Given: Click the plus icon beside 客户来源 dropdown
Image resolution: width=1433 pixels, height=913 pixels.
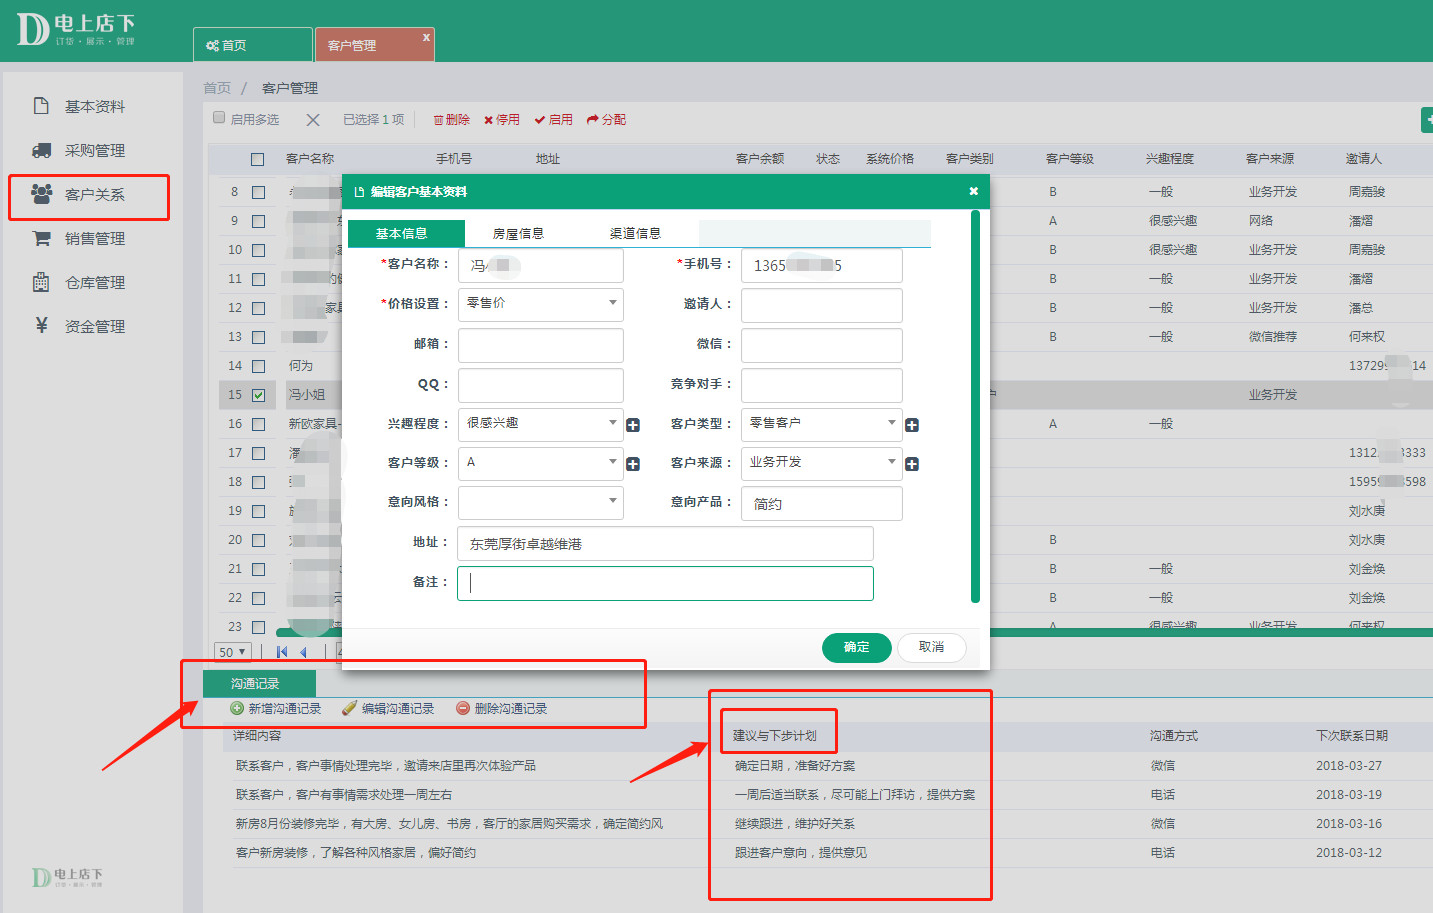Looking at the screenshot, I should [x=912, y=464].
